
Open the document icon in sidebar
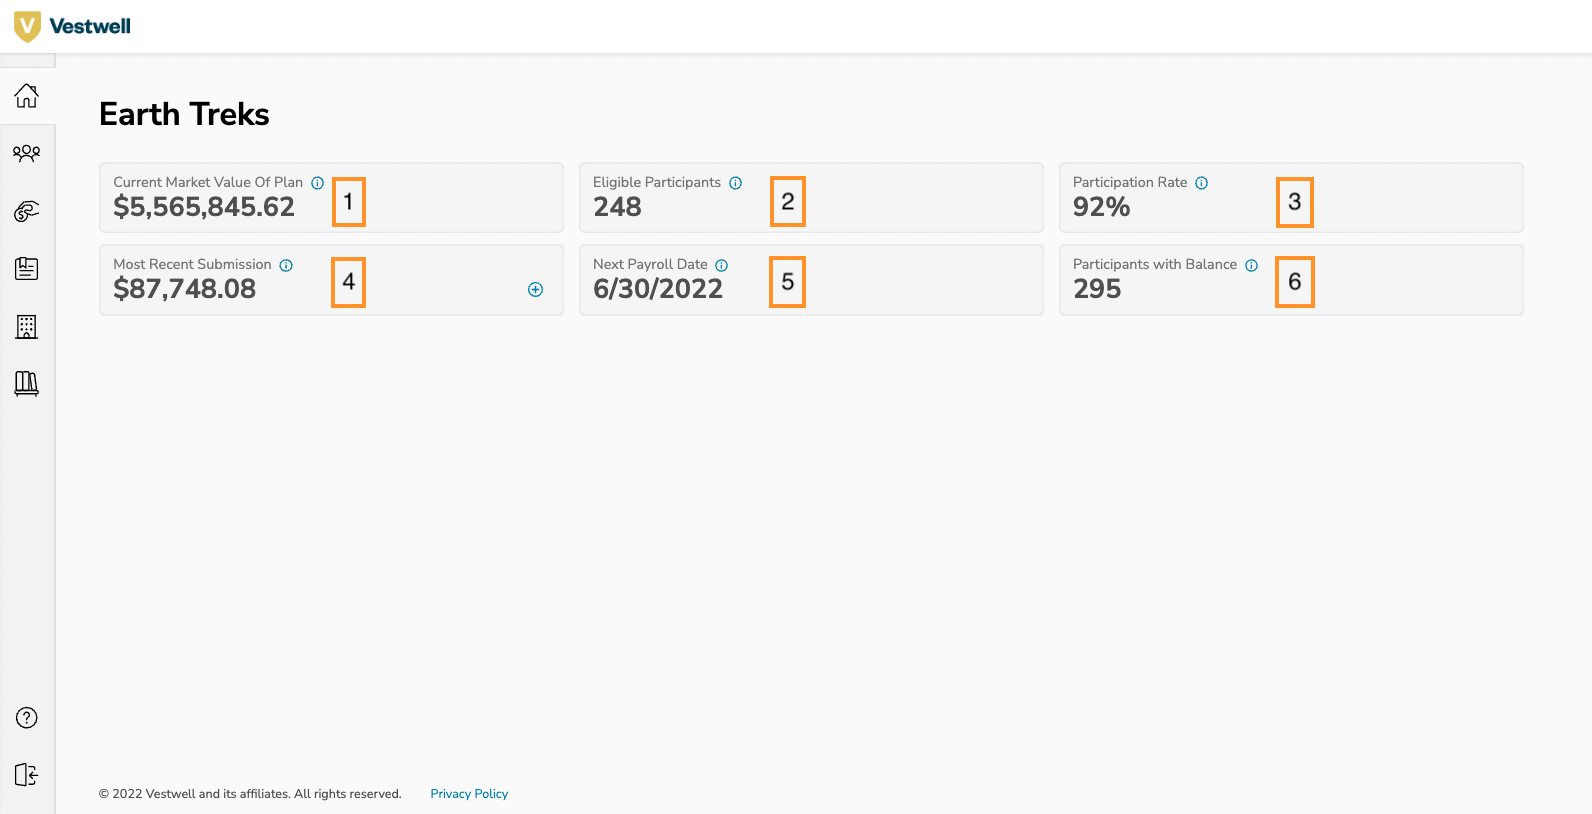click(27, 268)
